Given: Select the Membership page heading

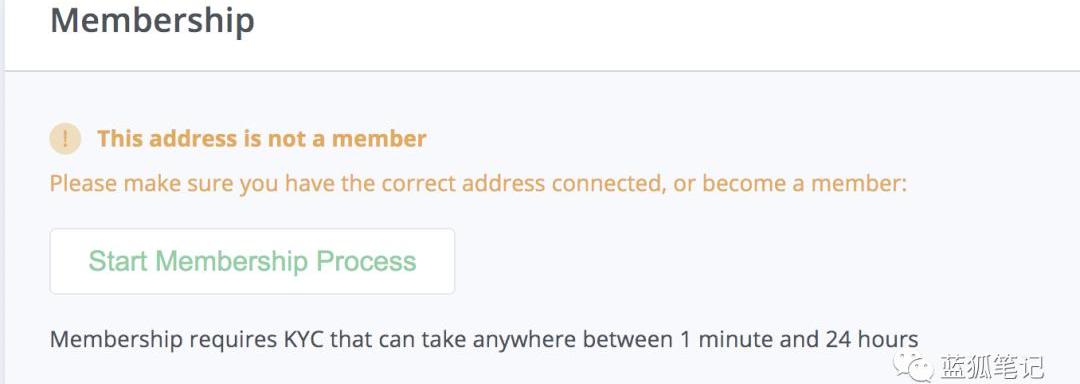Looking at the screenshot, I should tap(152, 19).
